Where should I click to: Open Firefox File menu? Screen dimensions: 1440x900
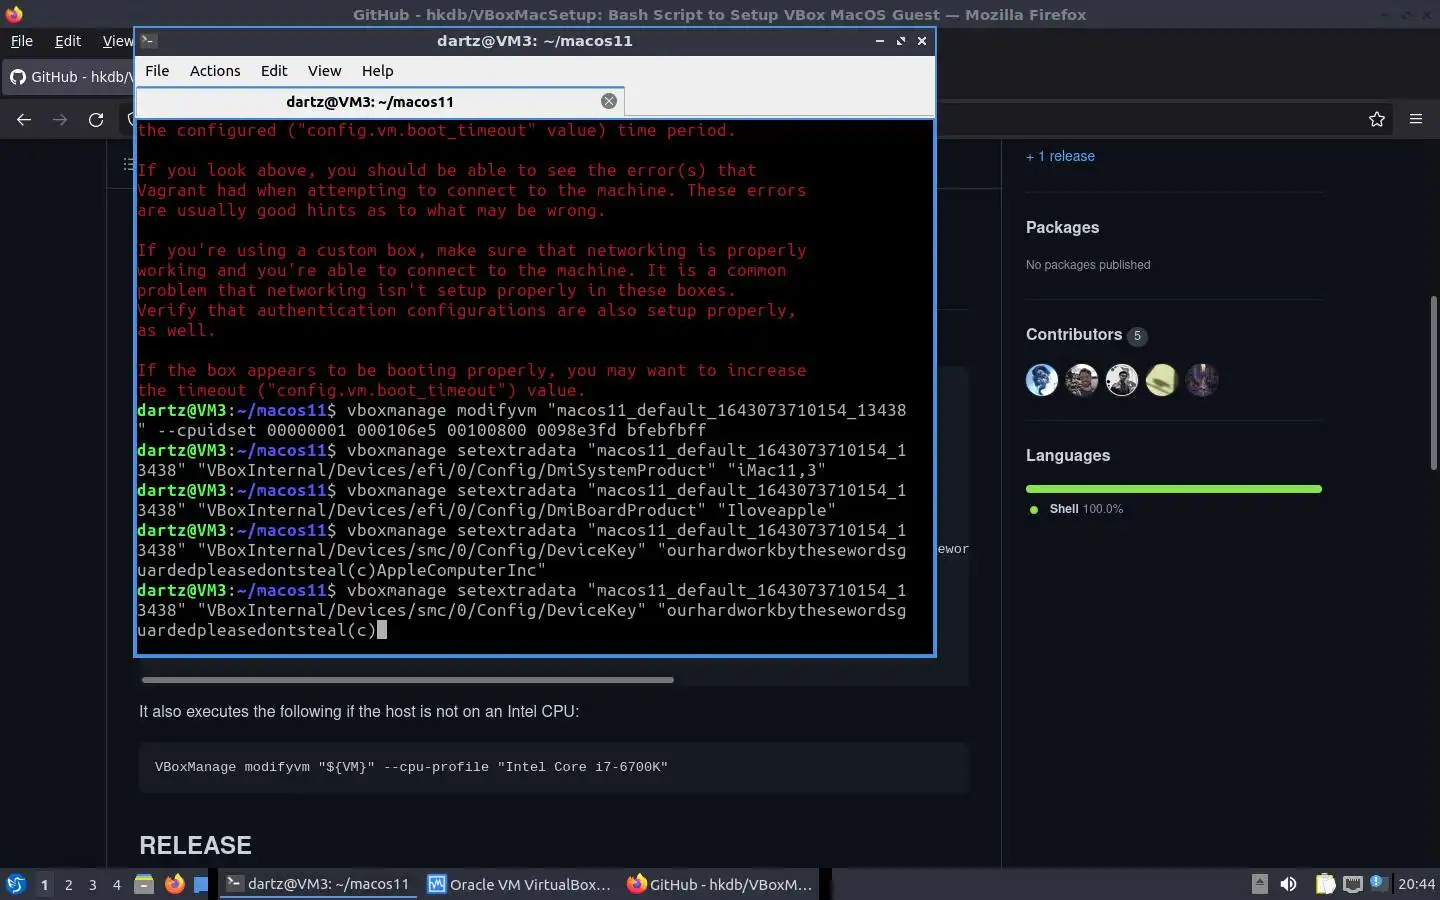pyautogui.click(x=21, y=41)
